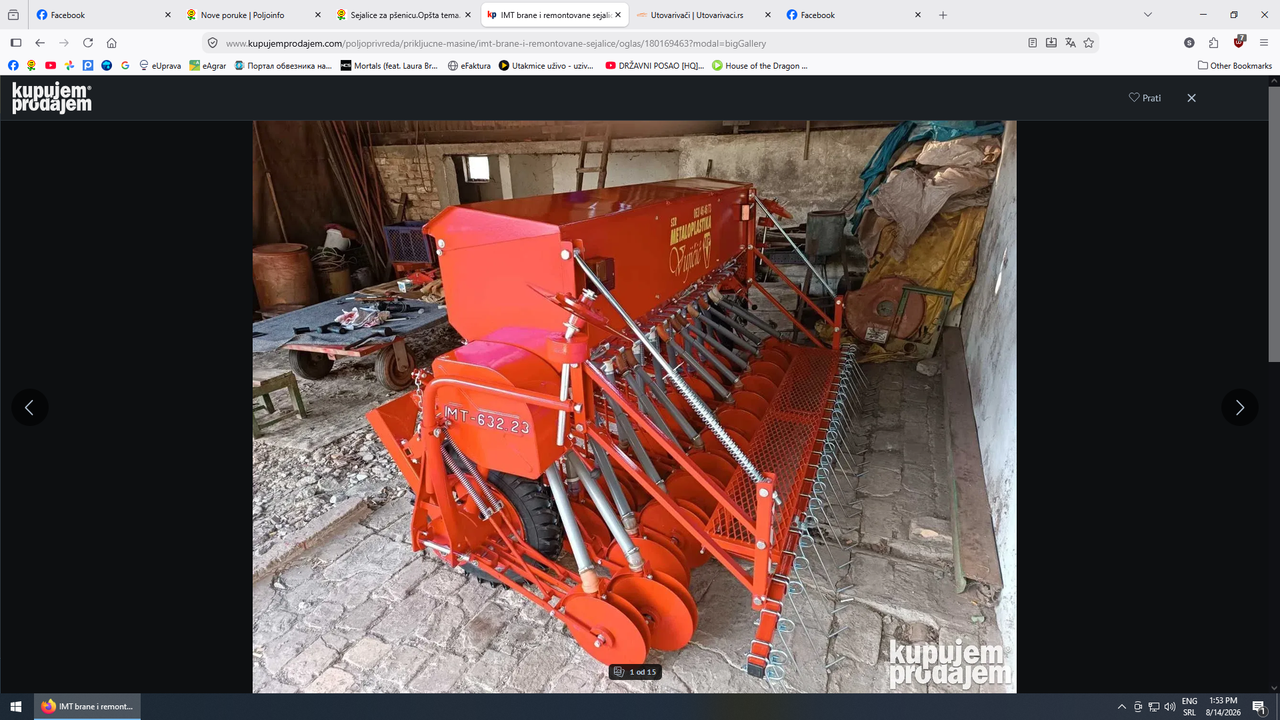Open the volume control tray icon
Image resolution: width=1280 pixels, height=720 pixels.
pyautogui.click(x=1169, y=707)
